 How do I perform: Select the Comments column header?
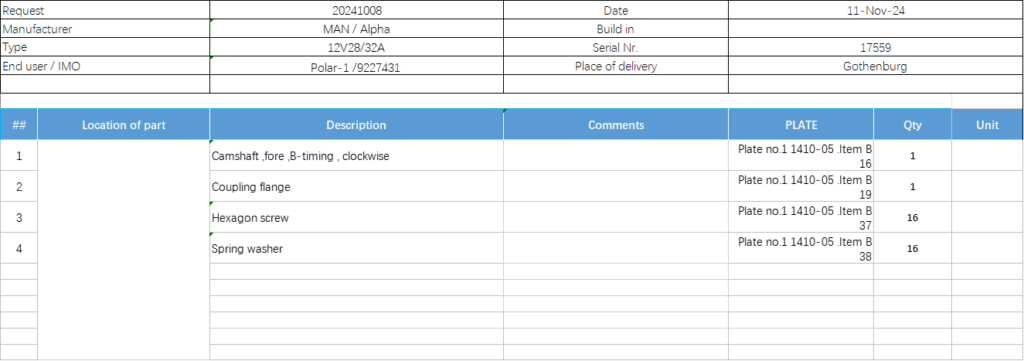click(x=616, y=125)
